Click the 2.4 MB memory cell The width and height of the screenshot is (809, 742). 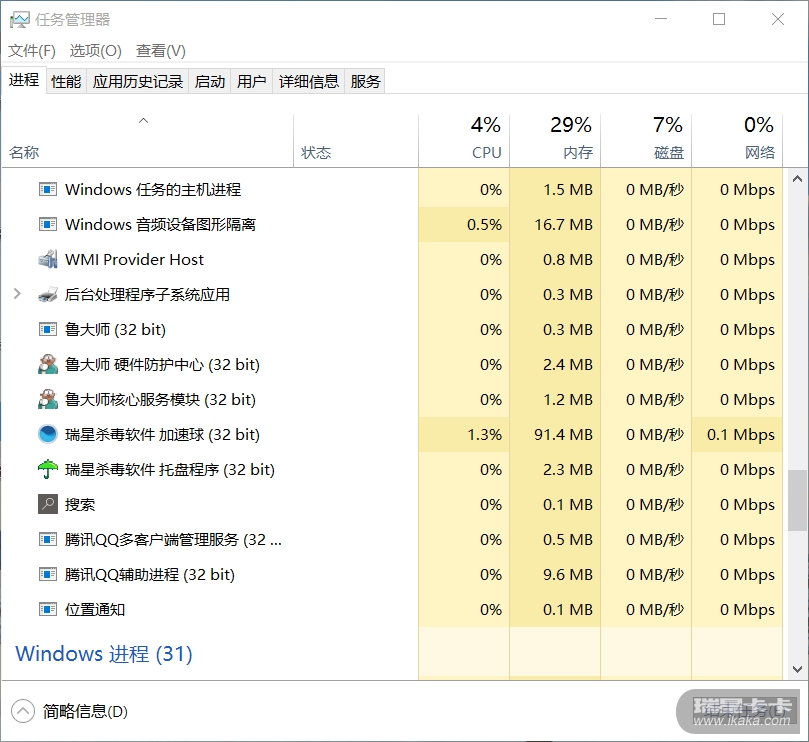555,364
